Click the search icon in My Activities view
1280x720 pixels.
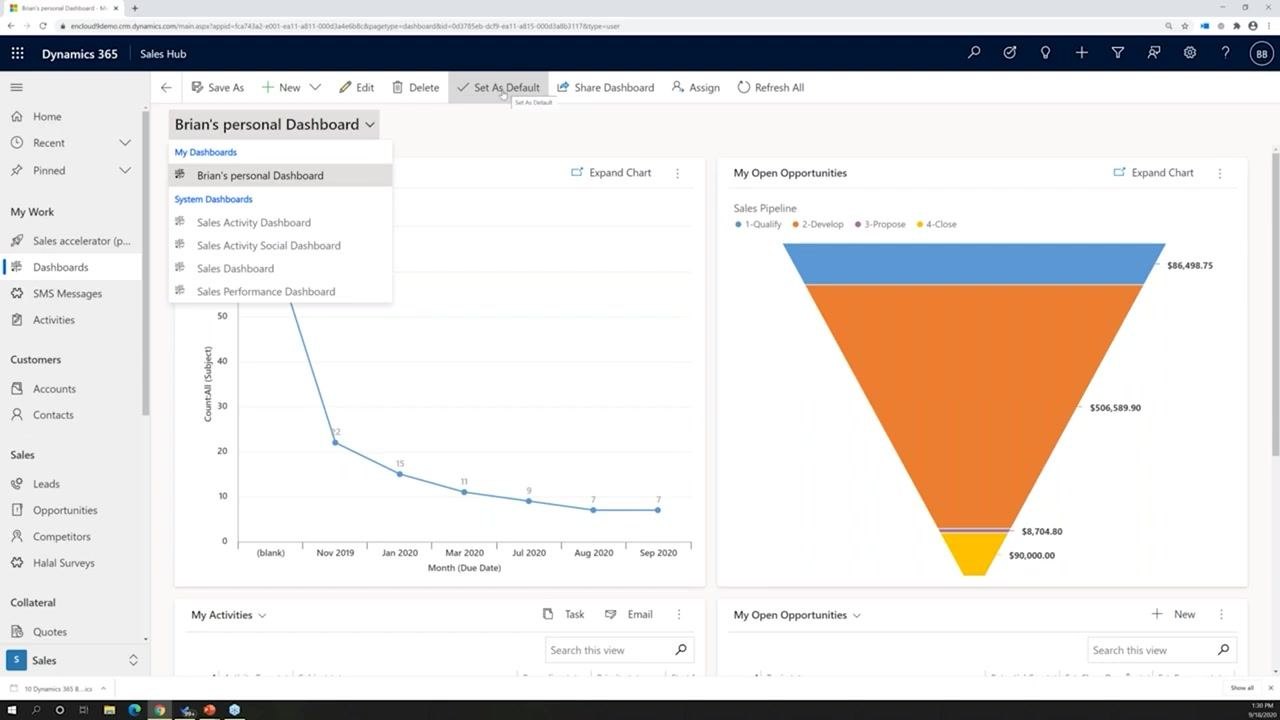click(x=681, y=650)
